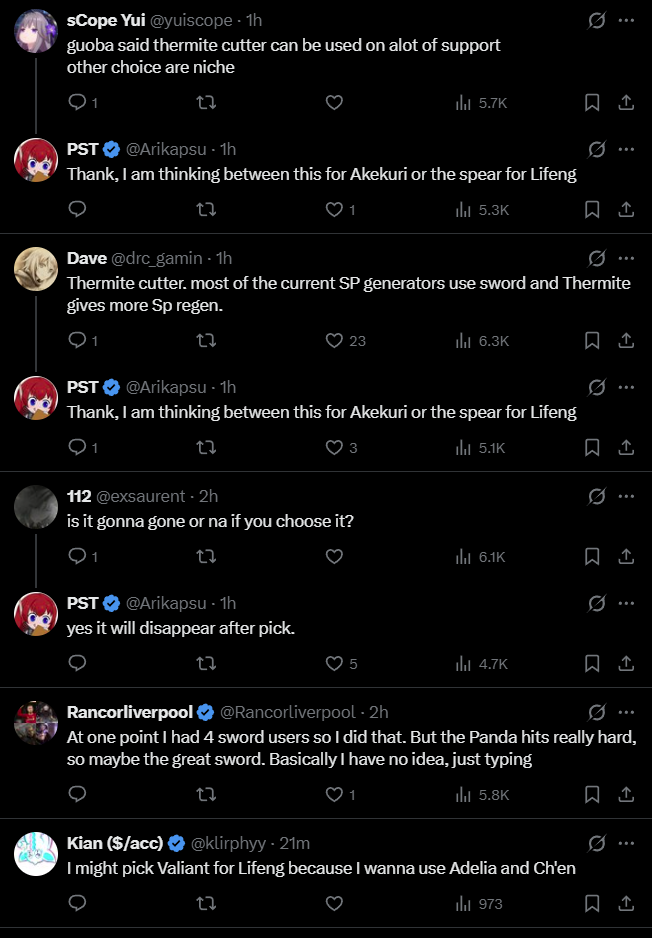The image size is (652, 938).
Task: Open more options on Kian's tweet
Action: 626,843
